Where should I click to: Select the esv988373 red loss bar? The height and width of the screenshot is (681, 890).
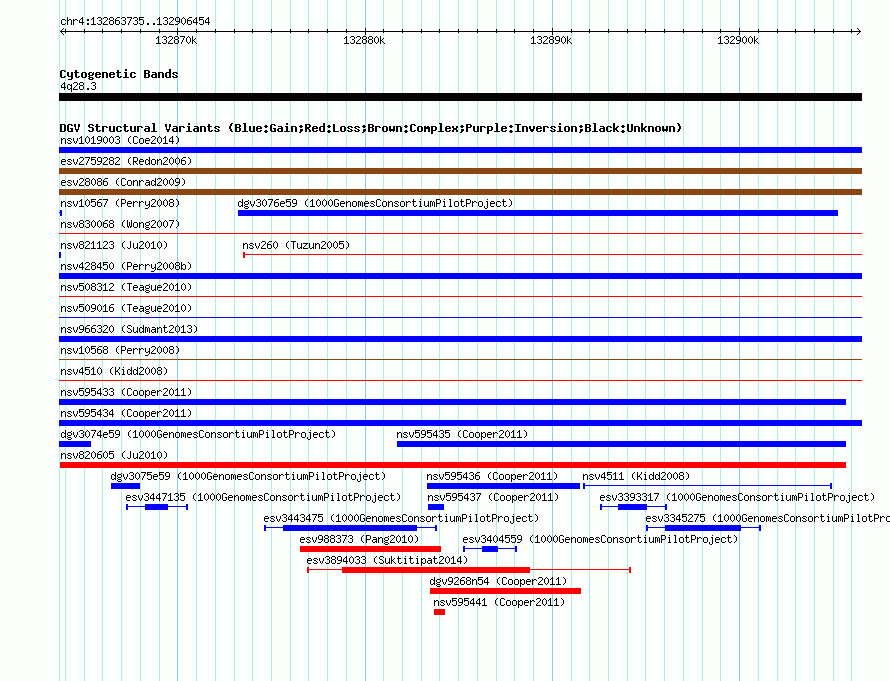[371, 549]
